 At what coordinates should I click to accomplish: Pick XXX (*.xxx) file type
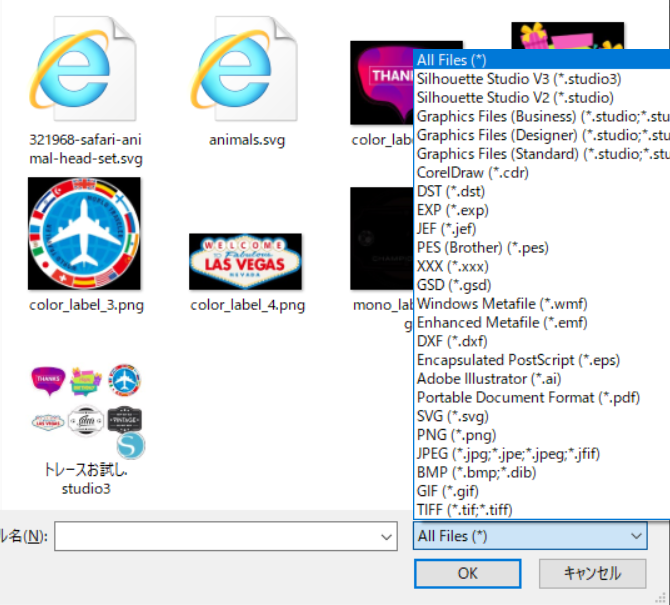541,266
